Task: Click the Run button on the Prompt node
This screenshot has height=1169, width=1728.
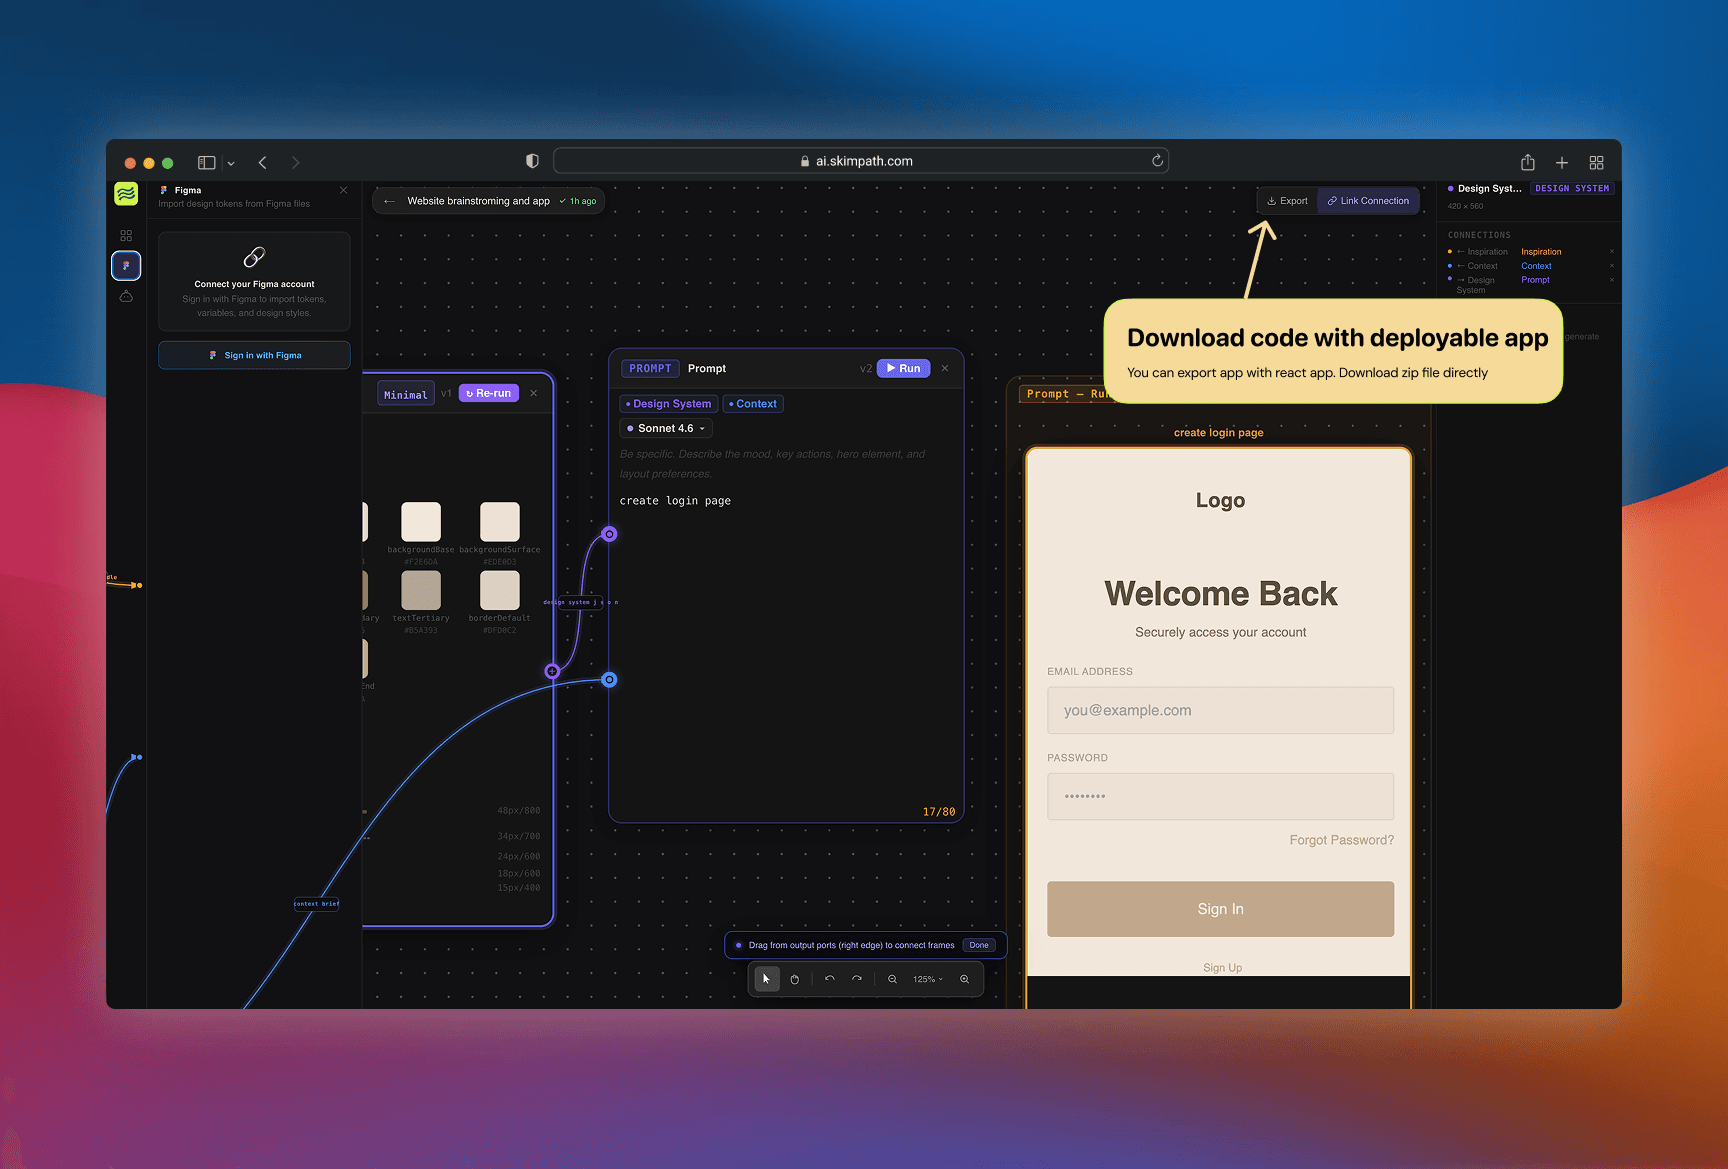Action: (x=902, y=368)
